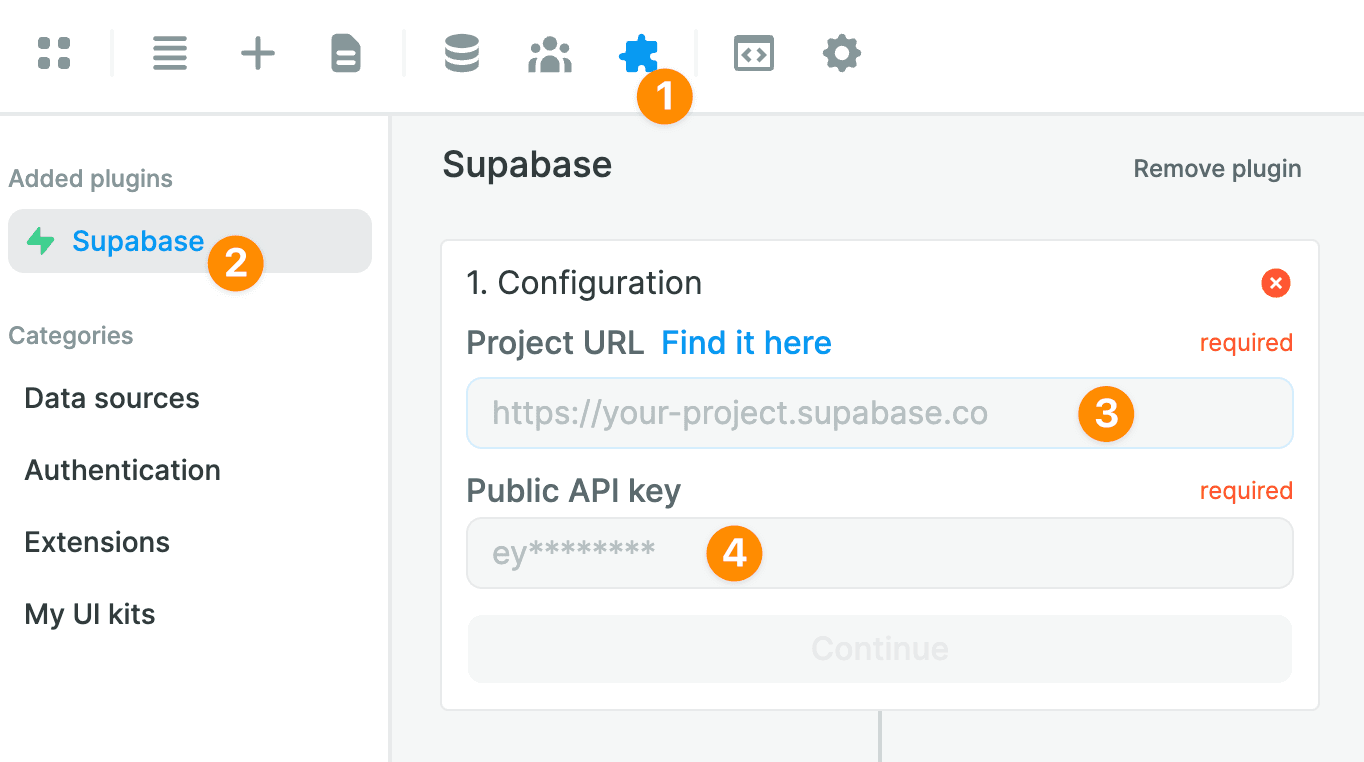Click the Categories label
The width and height of the screenshot is (1364, 762).
point(71,335)
